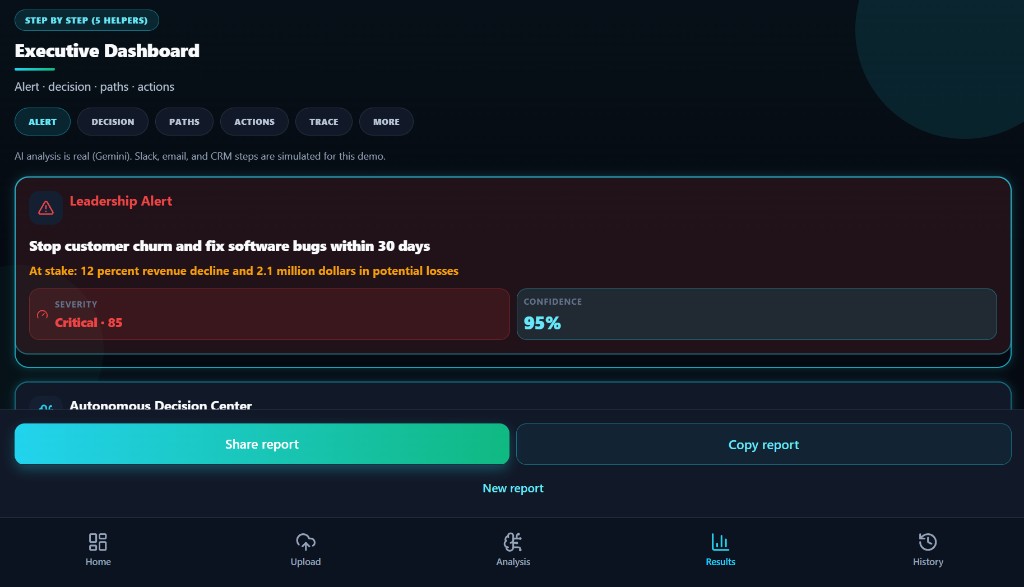Click the CONFIDENCE label
This screenshot has height=587, width=1024.
[x=552, y=302]
